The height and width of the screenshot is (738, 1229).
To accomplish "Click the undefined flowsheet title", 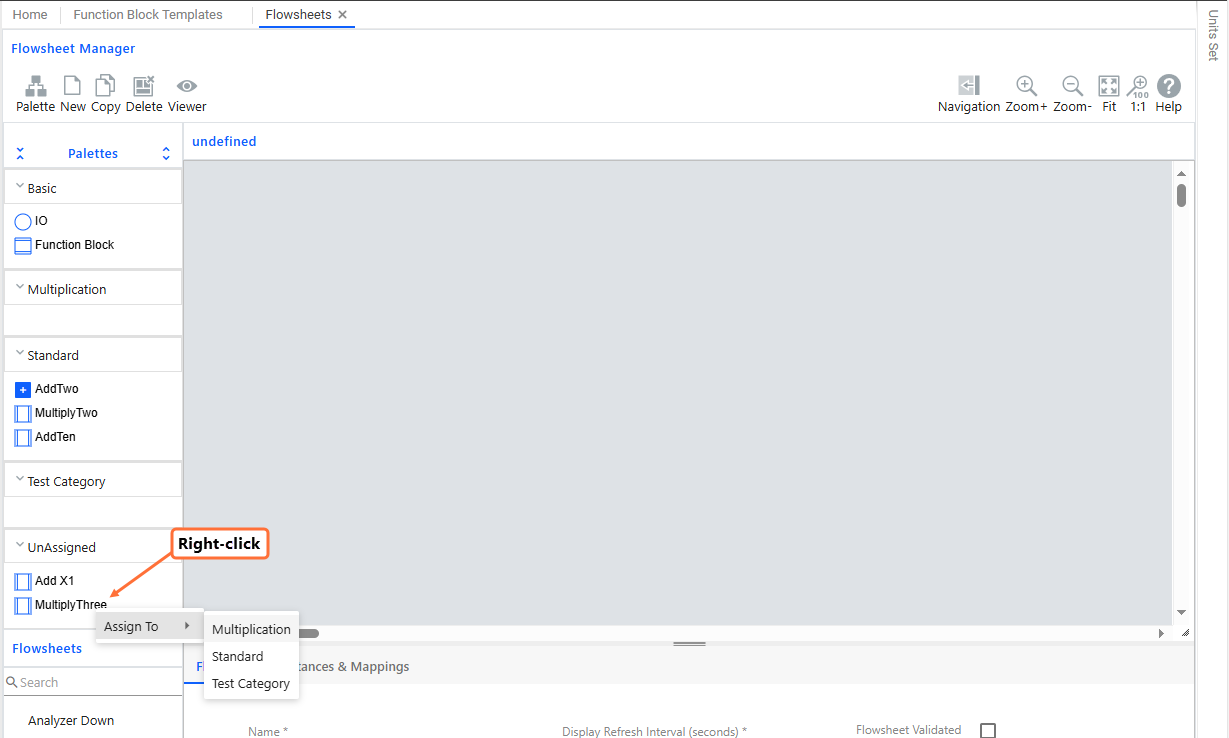I will pyautogui.click(x=224, y=142).
